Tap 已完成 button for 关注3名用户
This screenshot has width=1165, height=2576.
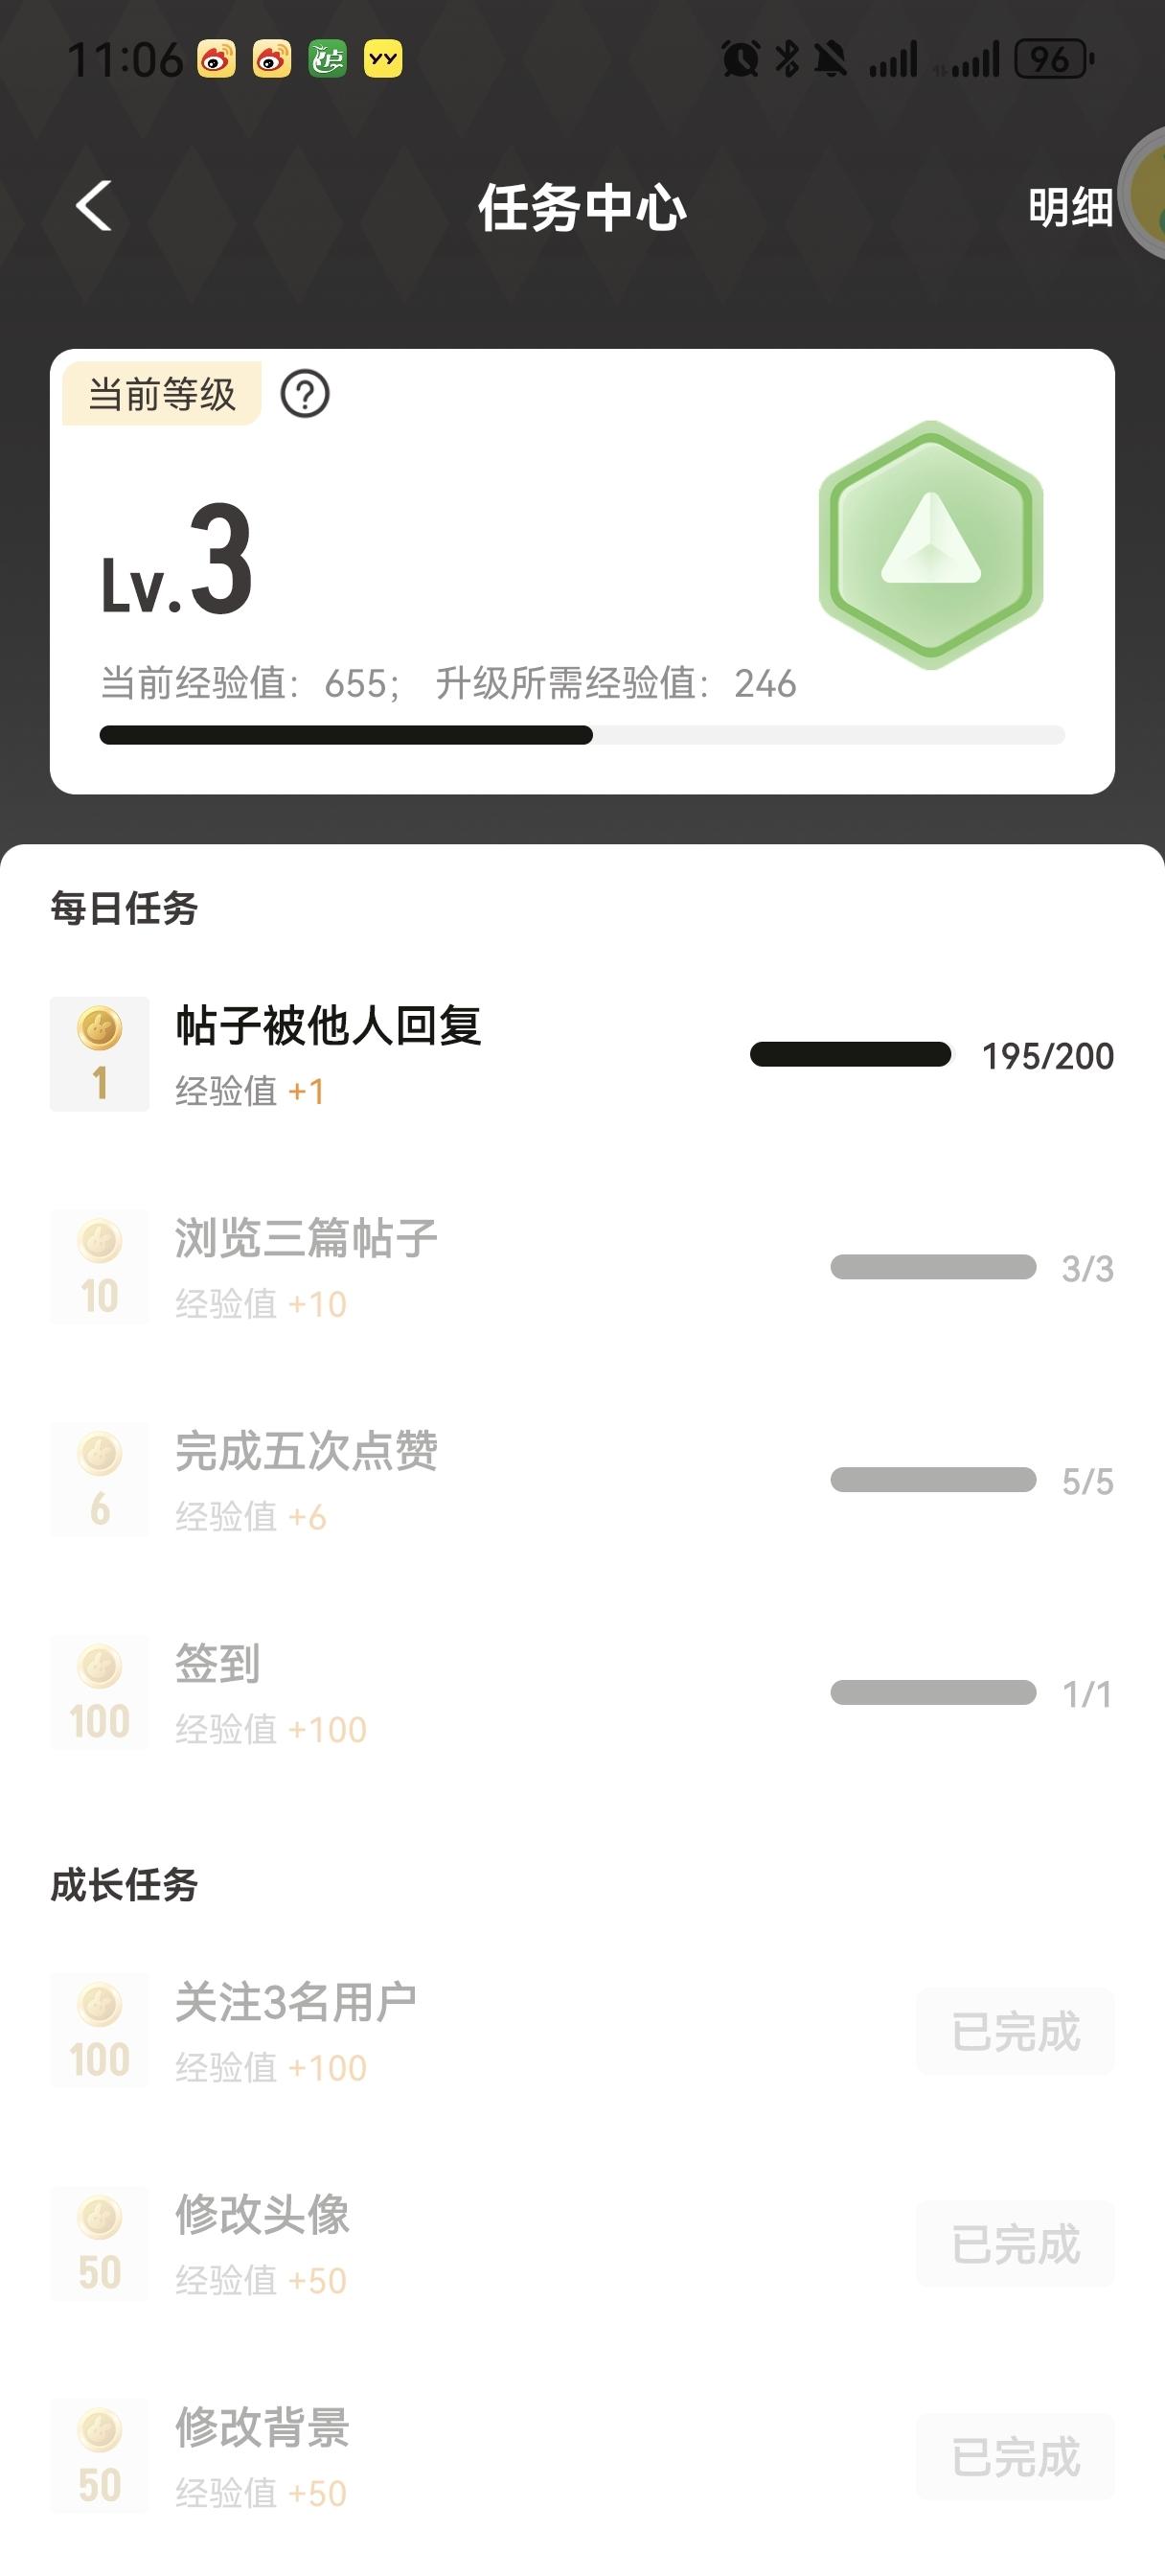click(1015, 2032)
